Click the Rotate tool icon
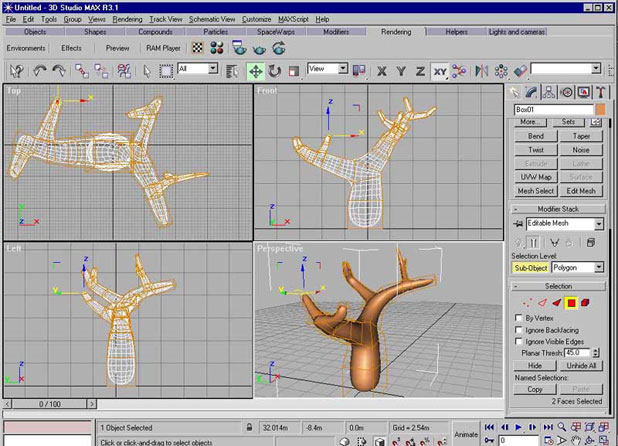Image resolution: width=618 pixels, height=446 pixels. [274, 71]
